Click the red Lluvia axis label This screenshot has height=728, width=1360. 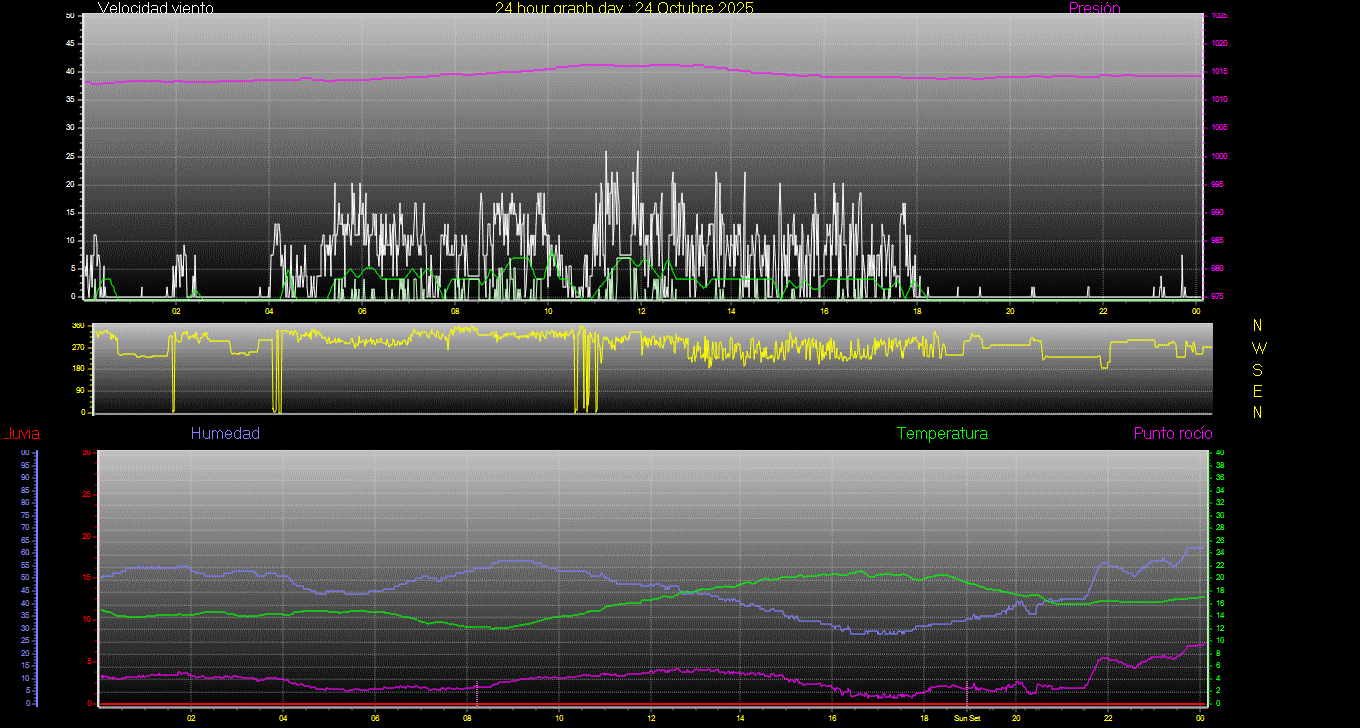click(21, 434)
